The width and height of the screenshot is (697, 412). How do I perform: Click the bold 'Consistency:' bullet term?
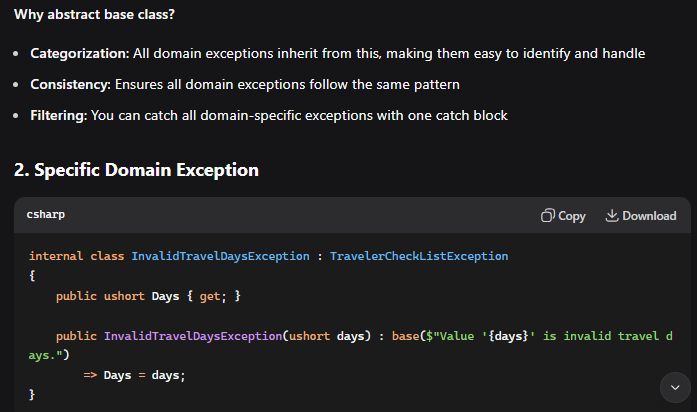click(70, 84)
